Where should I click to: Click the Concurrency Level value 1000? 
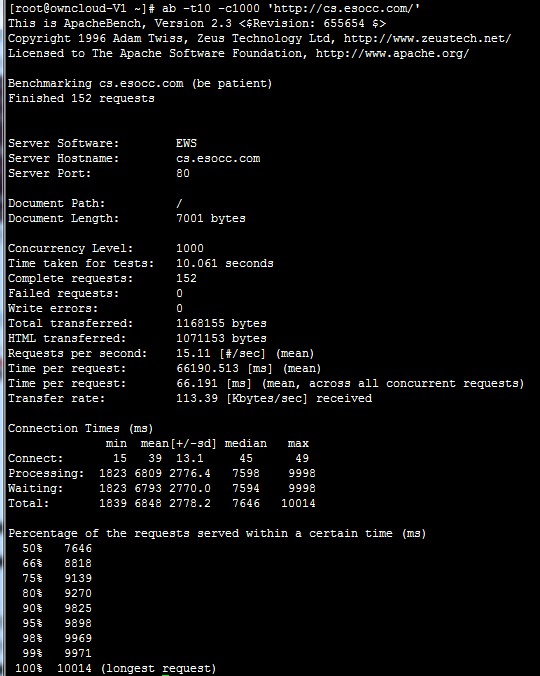point(190,248)
